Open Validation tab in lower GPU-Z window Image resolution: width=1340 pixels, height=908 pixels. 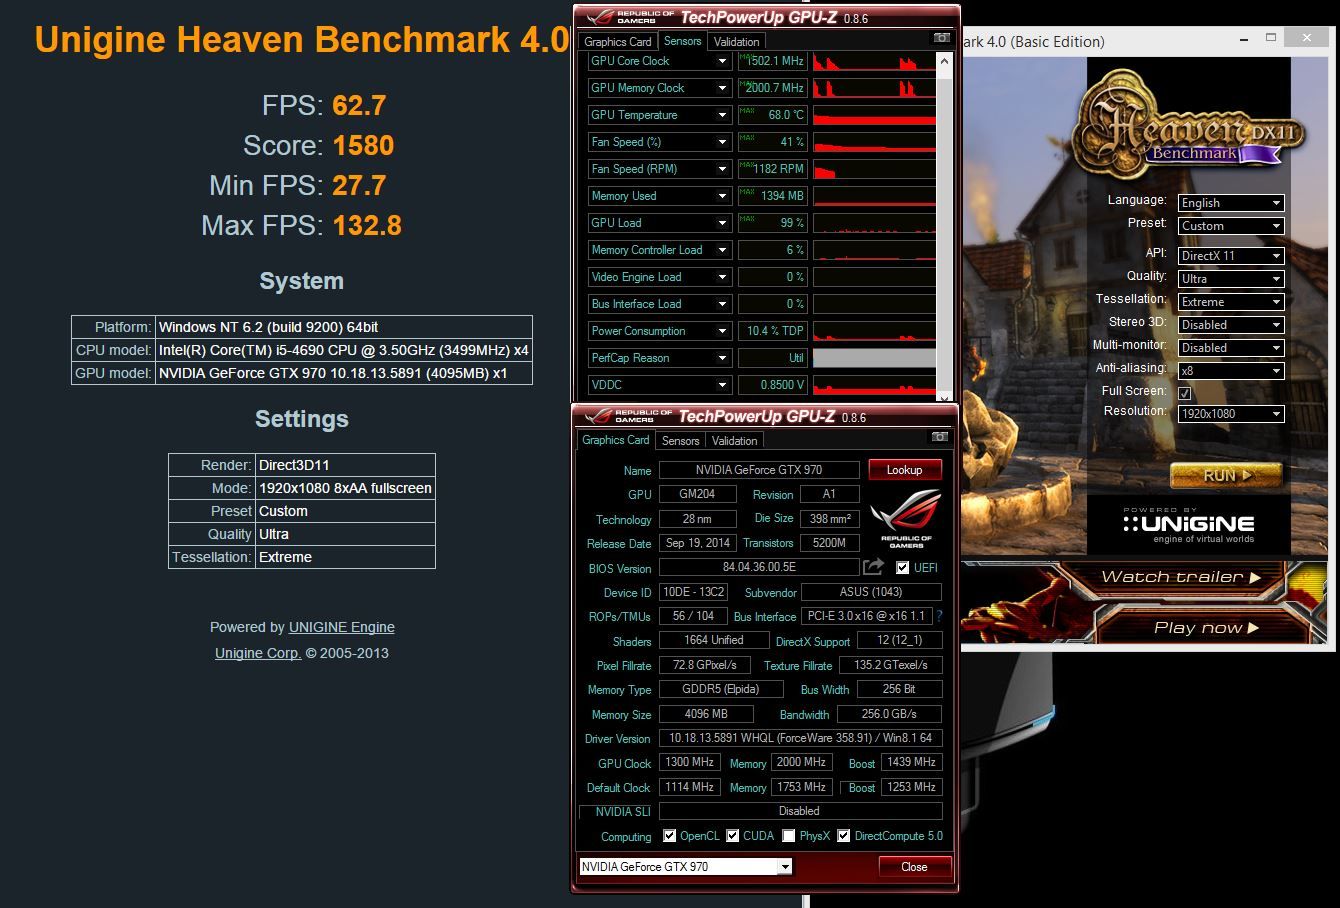click(735, 441)
